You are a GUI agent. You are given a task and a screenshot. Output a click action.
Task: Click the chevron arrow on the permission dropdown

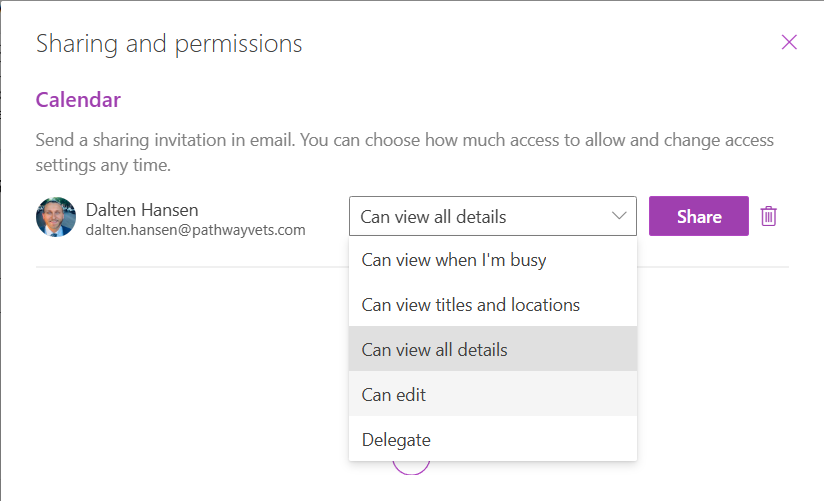point(619,216)
